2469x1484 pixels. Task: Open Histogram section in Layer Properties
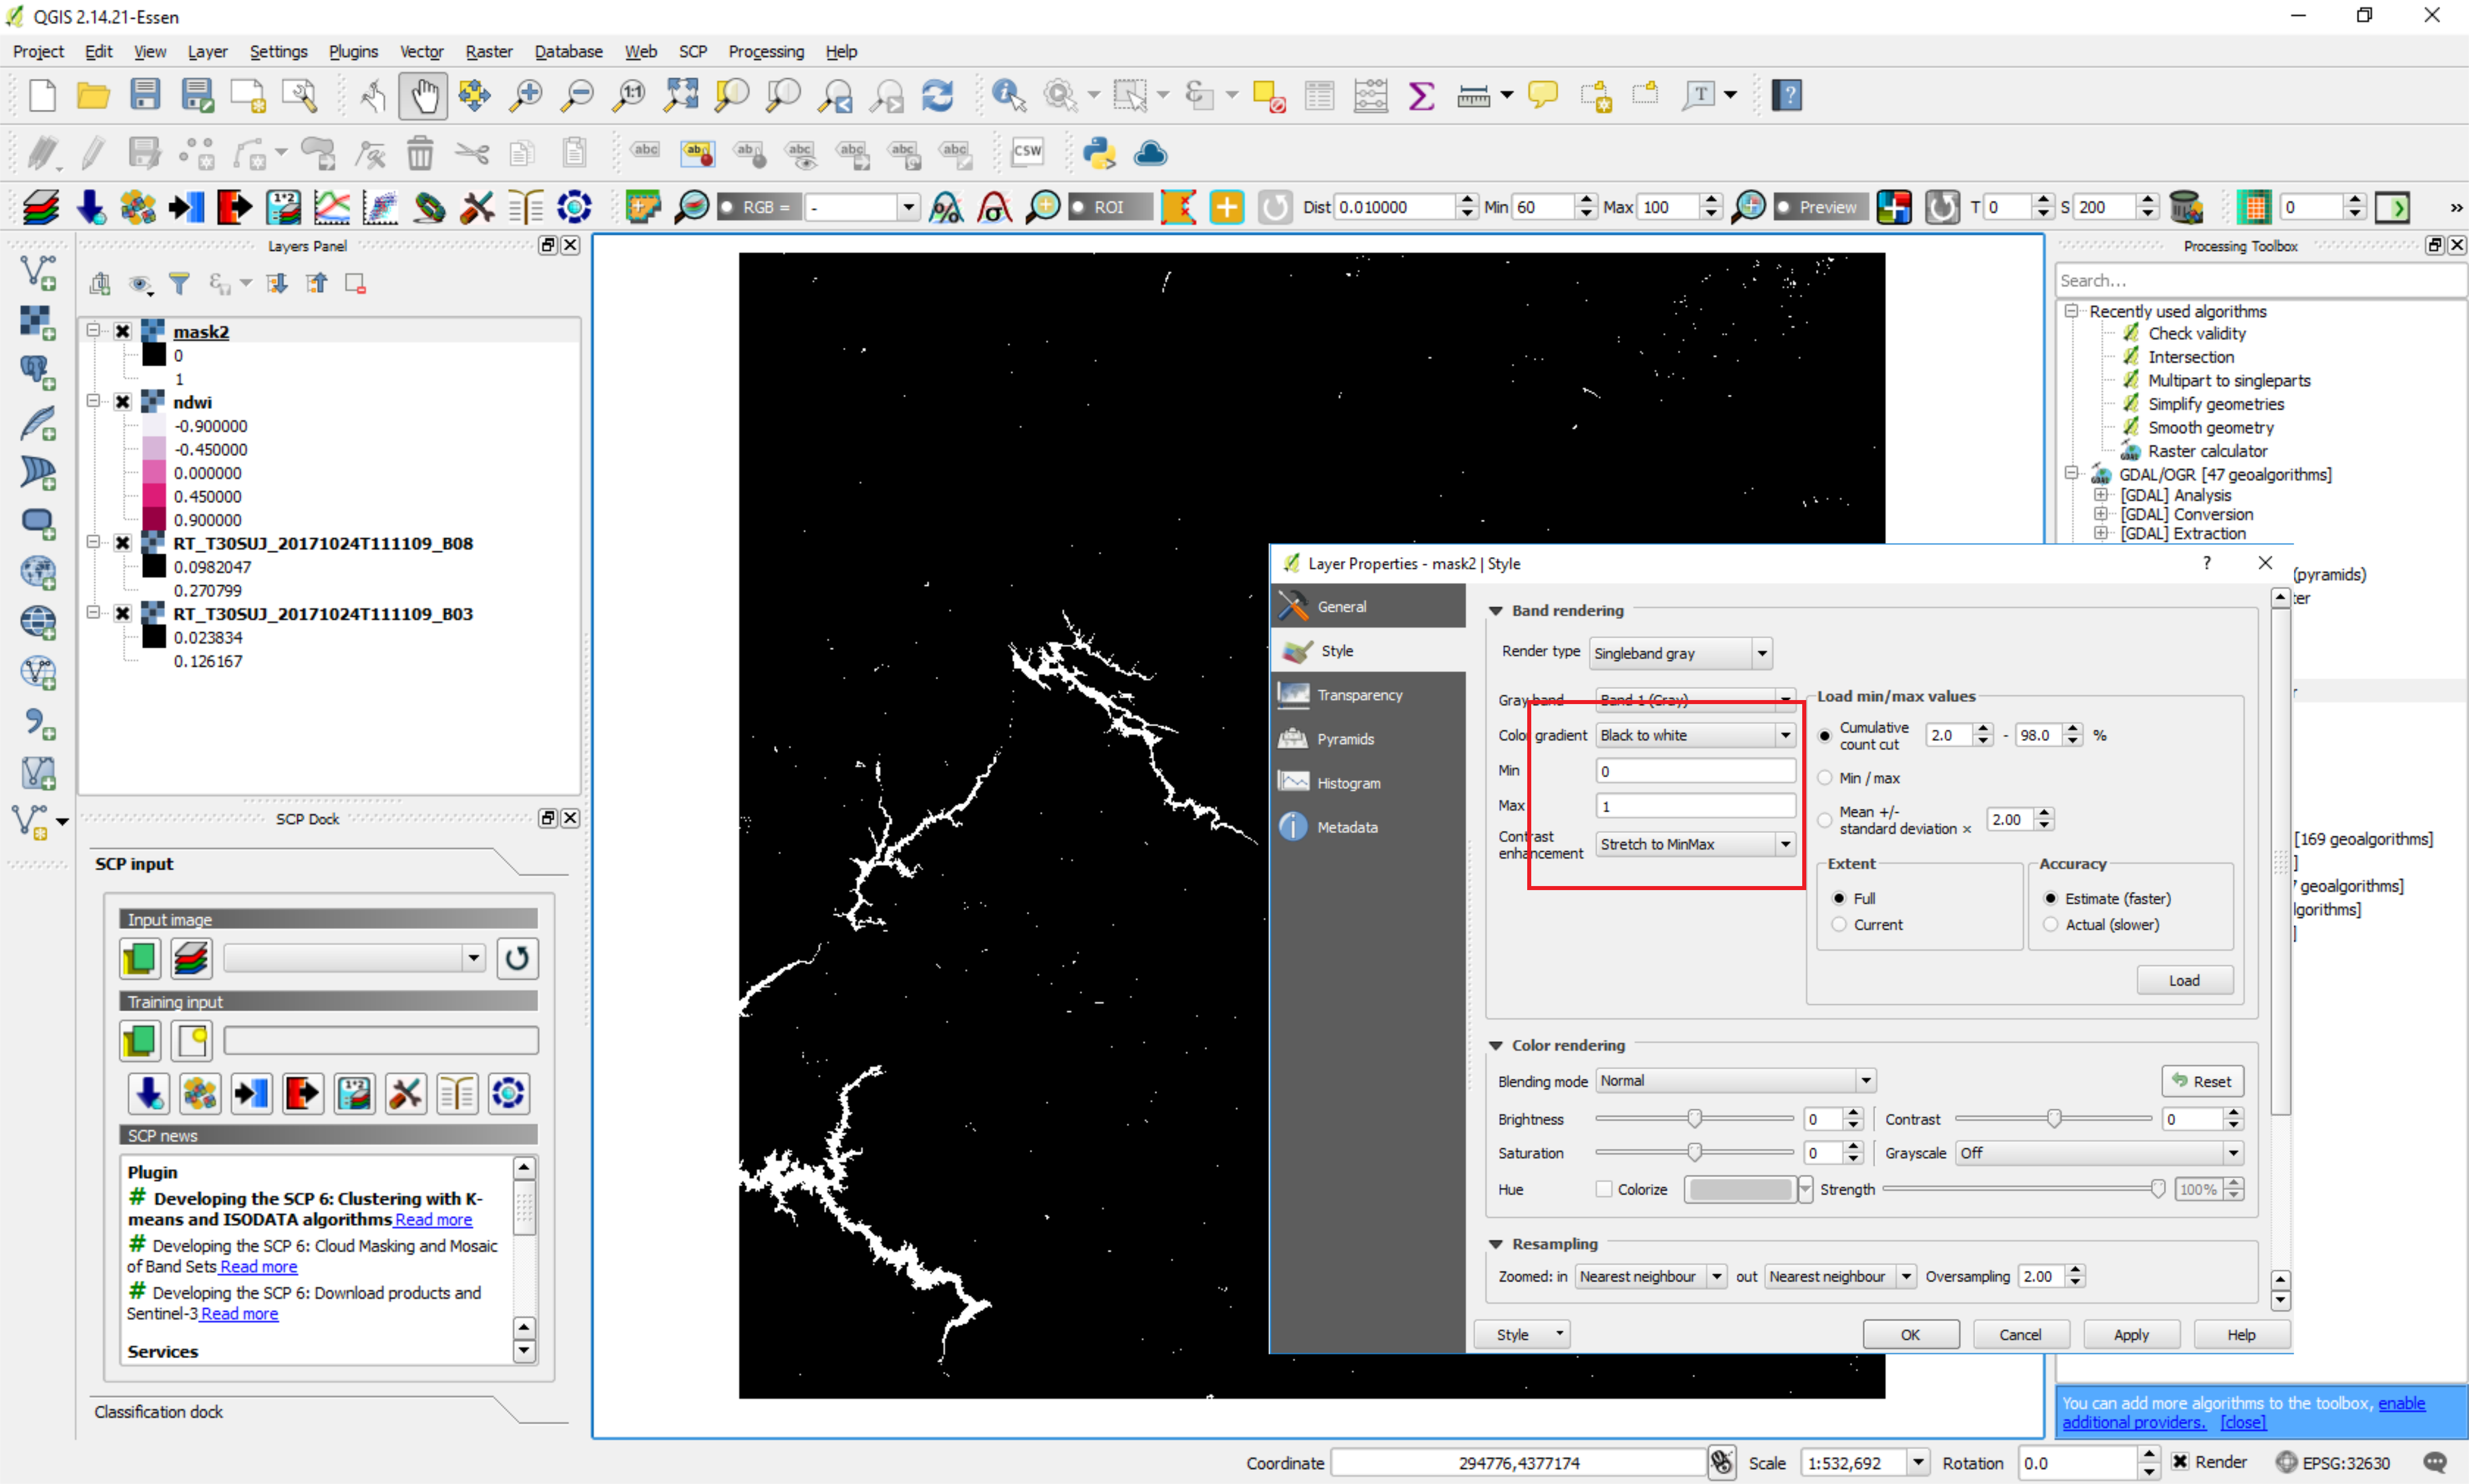coord(1347,783)
